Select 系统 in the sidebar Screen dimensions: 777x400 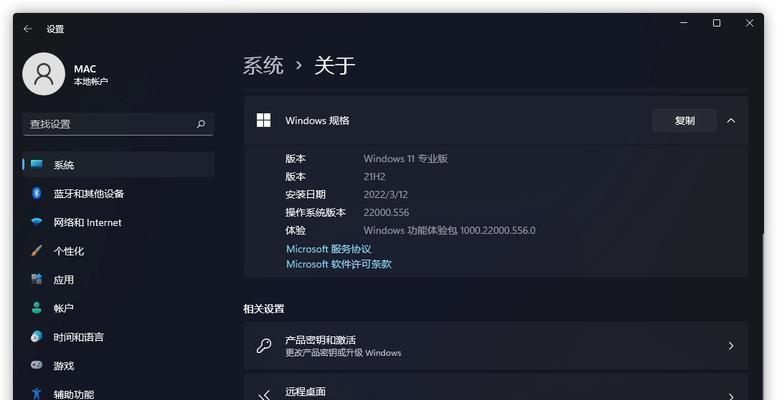tap(118, 165)
